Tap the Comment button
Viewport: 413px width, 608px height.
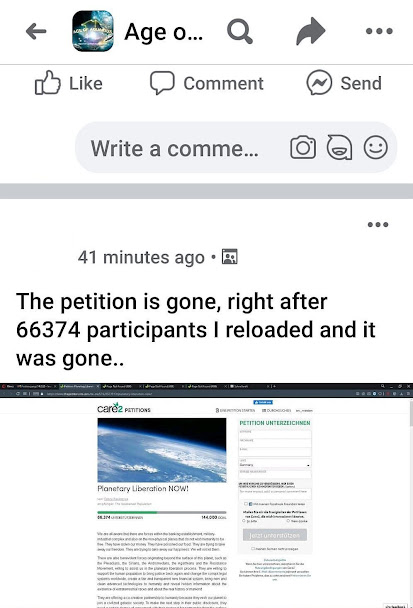coord(207,83)
